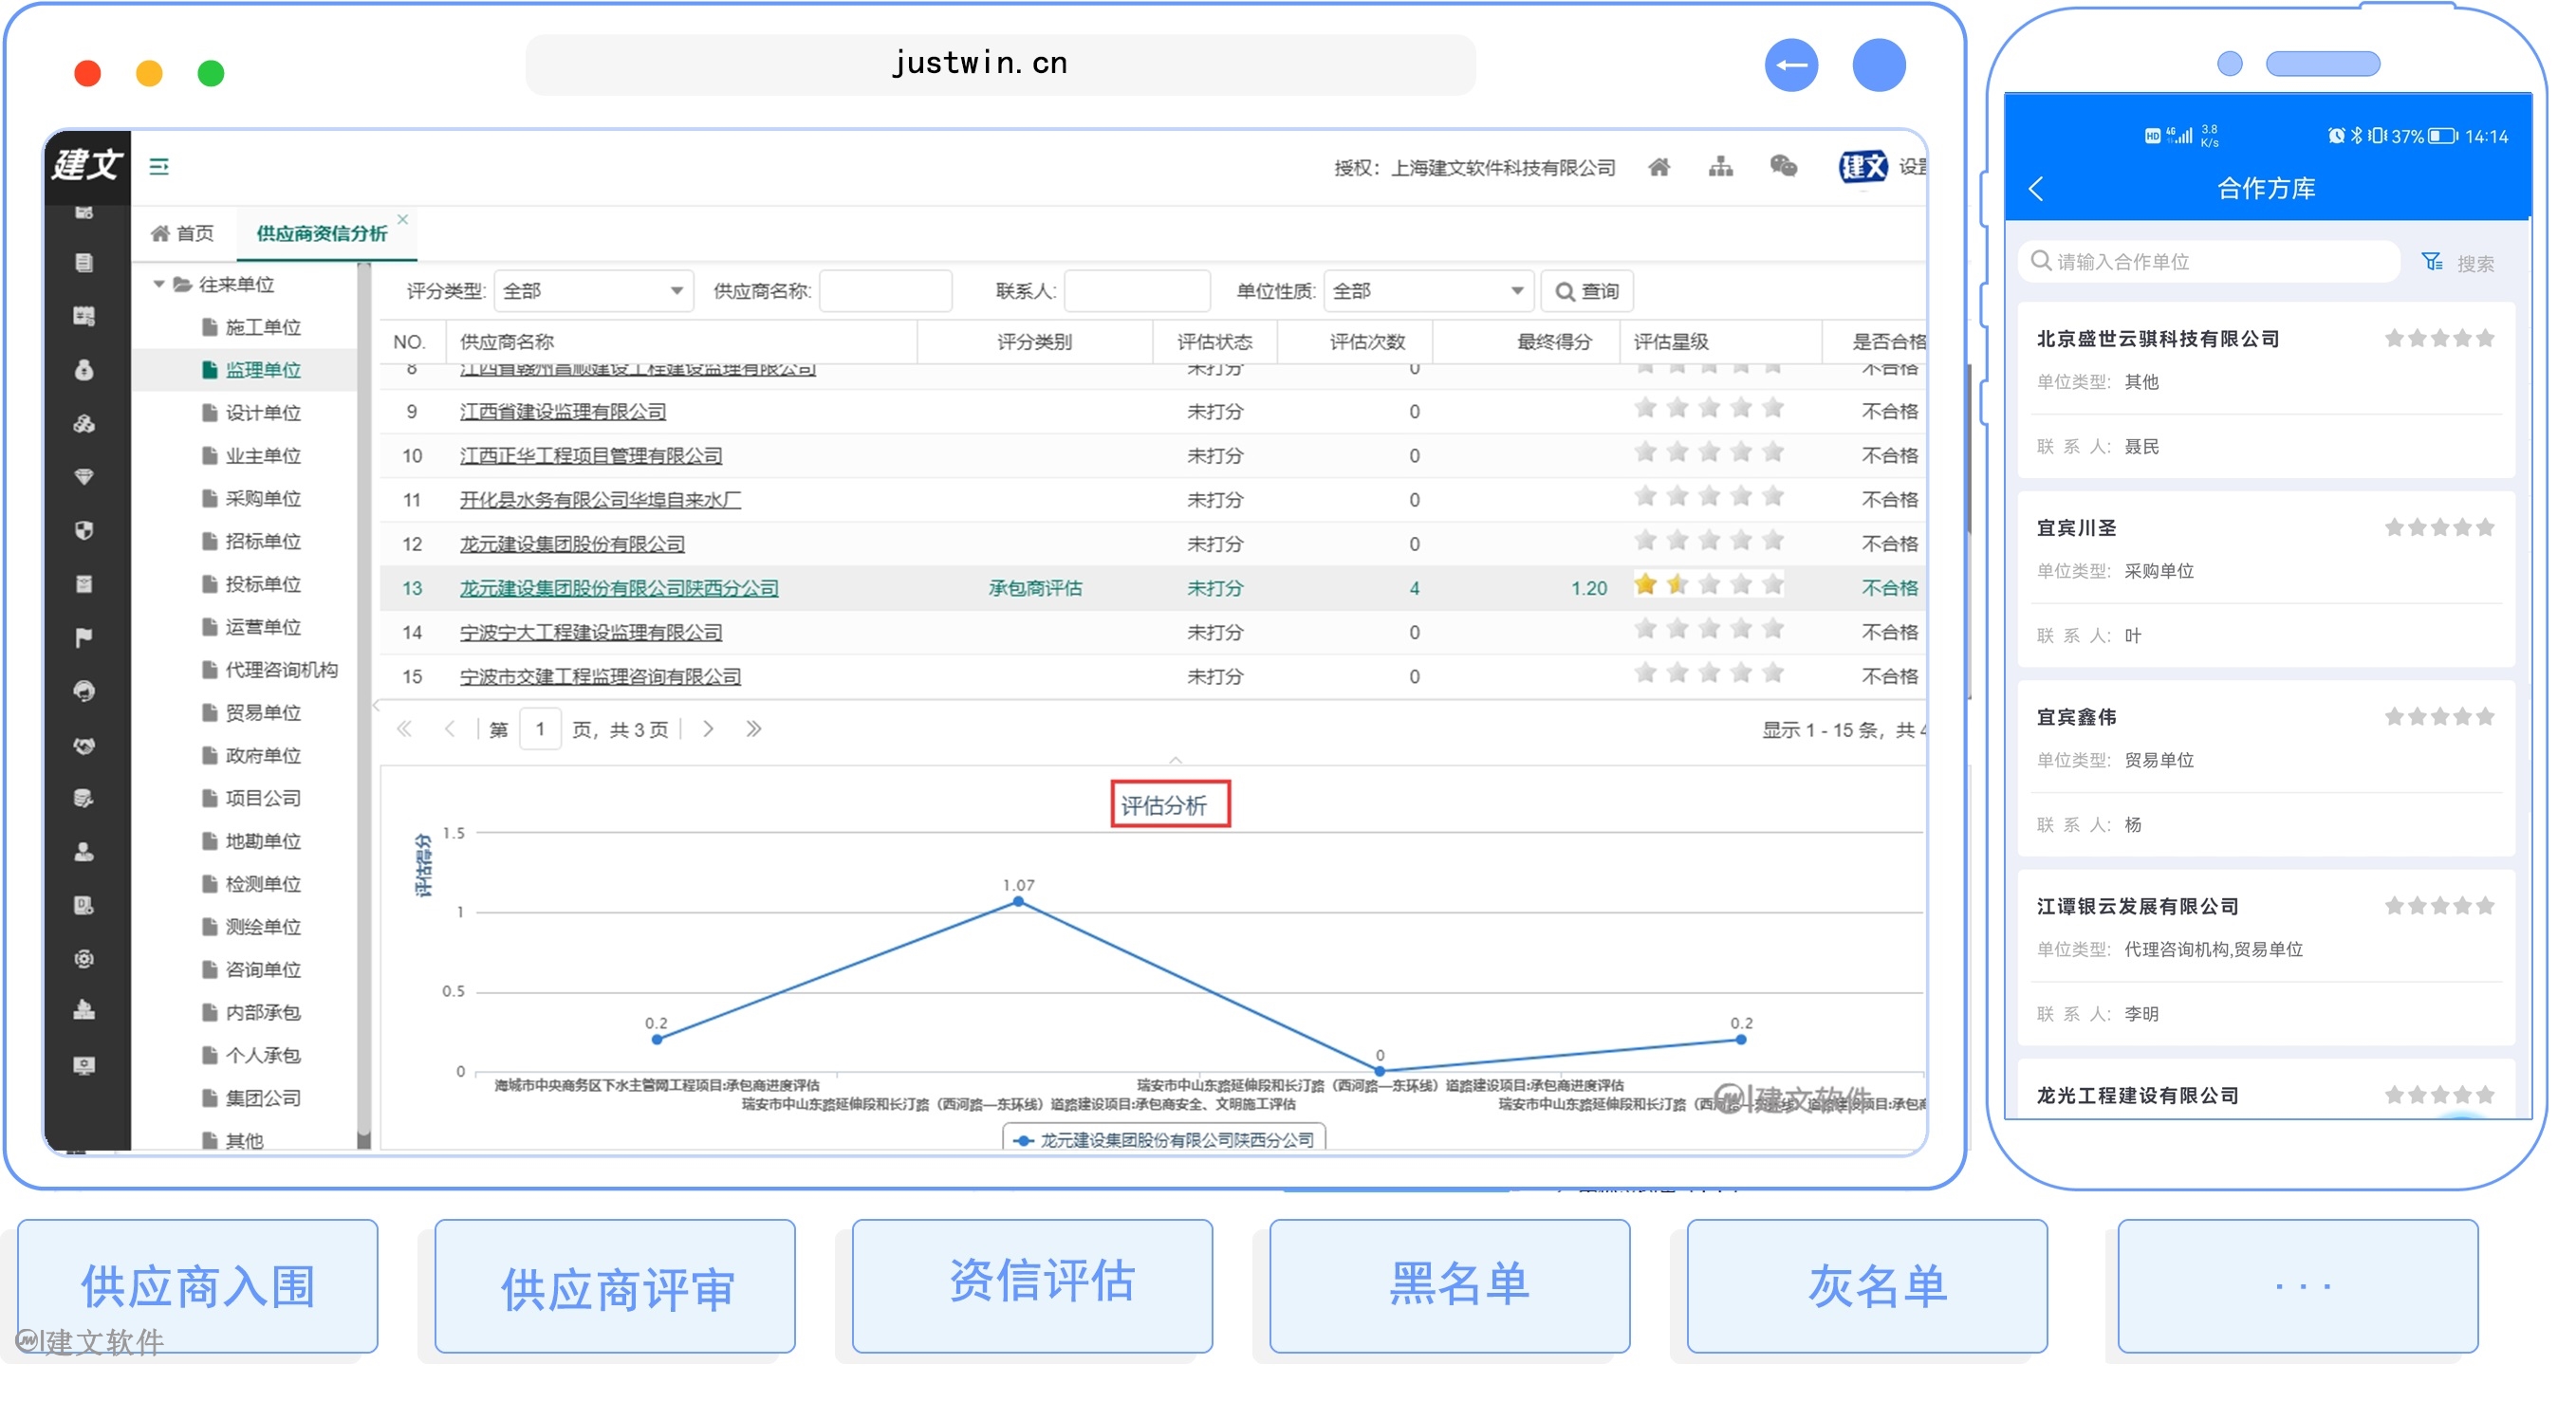Open the shield icon in dark sidebar
2576x1420 pixels.
pos(84,531)
